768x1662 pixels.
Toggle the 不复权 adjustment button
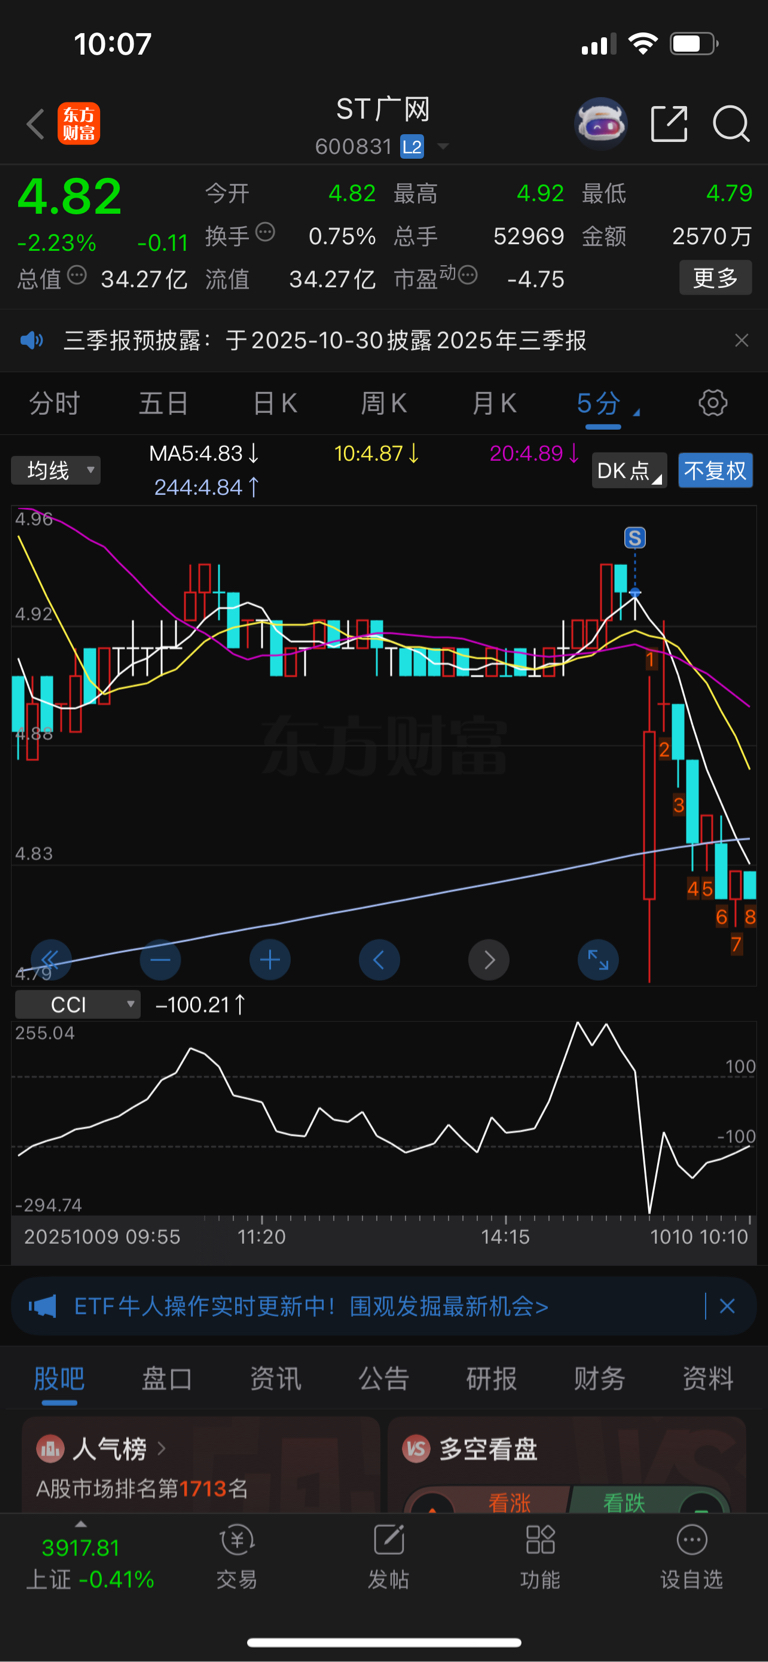(715, 470)
